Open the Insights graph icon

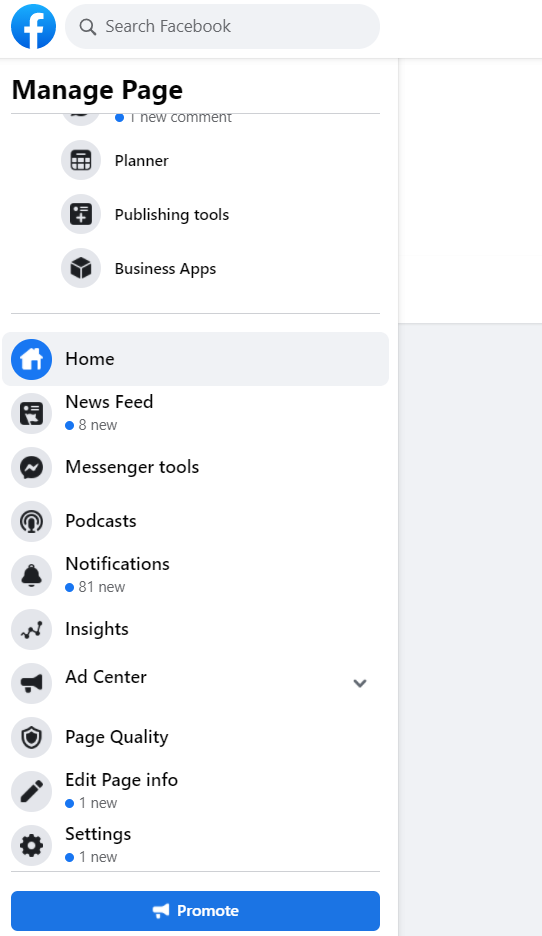[x=32, y=629]
